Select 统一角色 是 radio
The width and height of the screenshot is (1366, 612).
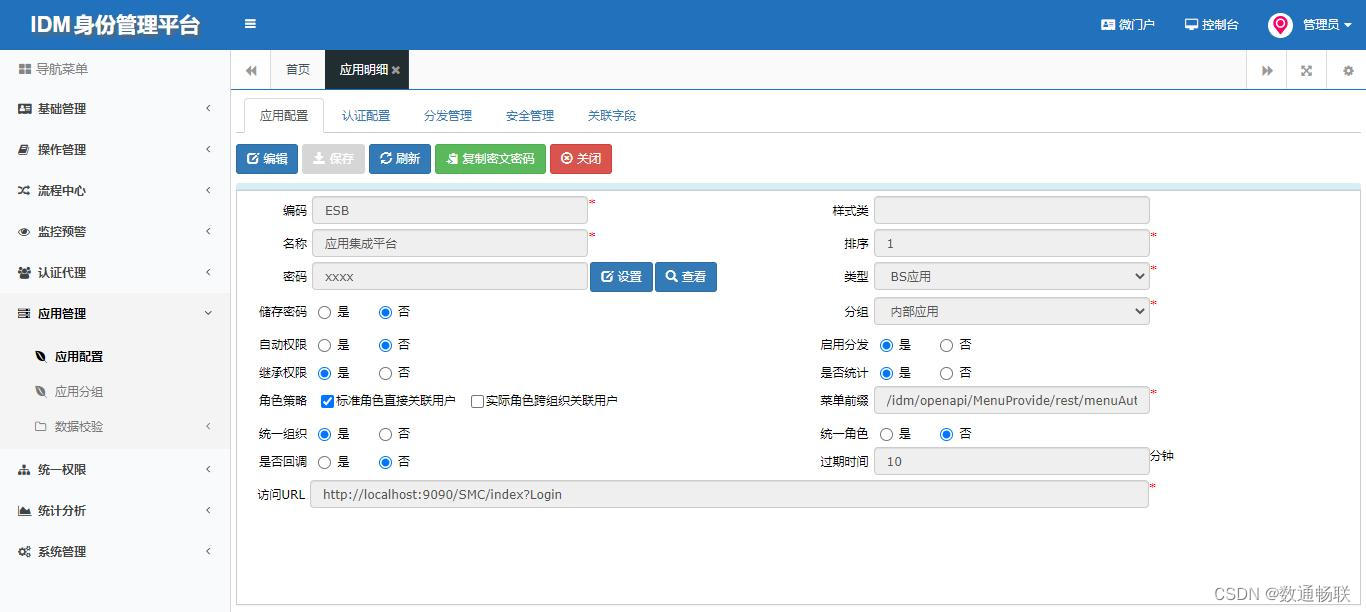point(886,434)
